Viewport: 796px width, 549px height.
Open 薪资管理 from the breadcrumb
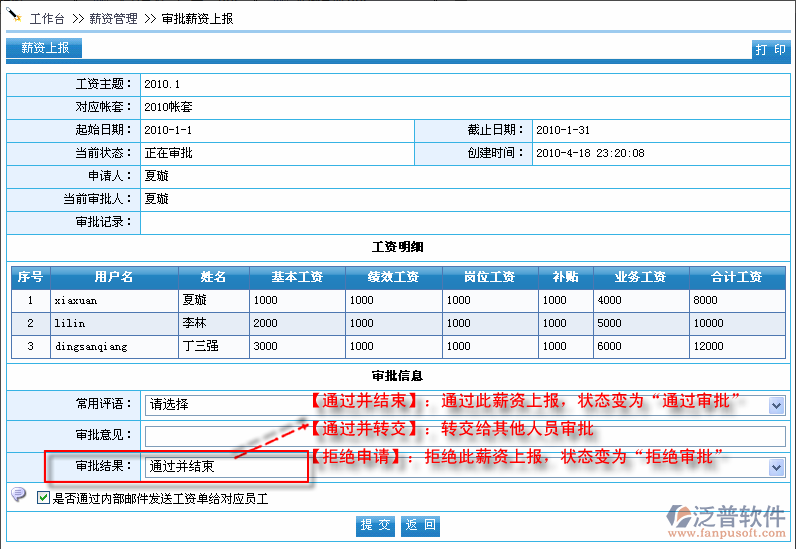[113, 19]
